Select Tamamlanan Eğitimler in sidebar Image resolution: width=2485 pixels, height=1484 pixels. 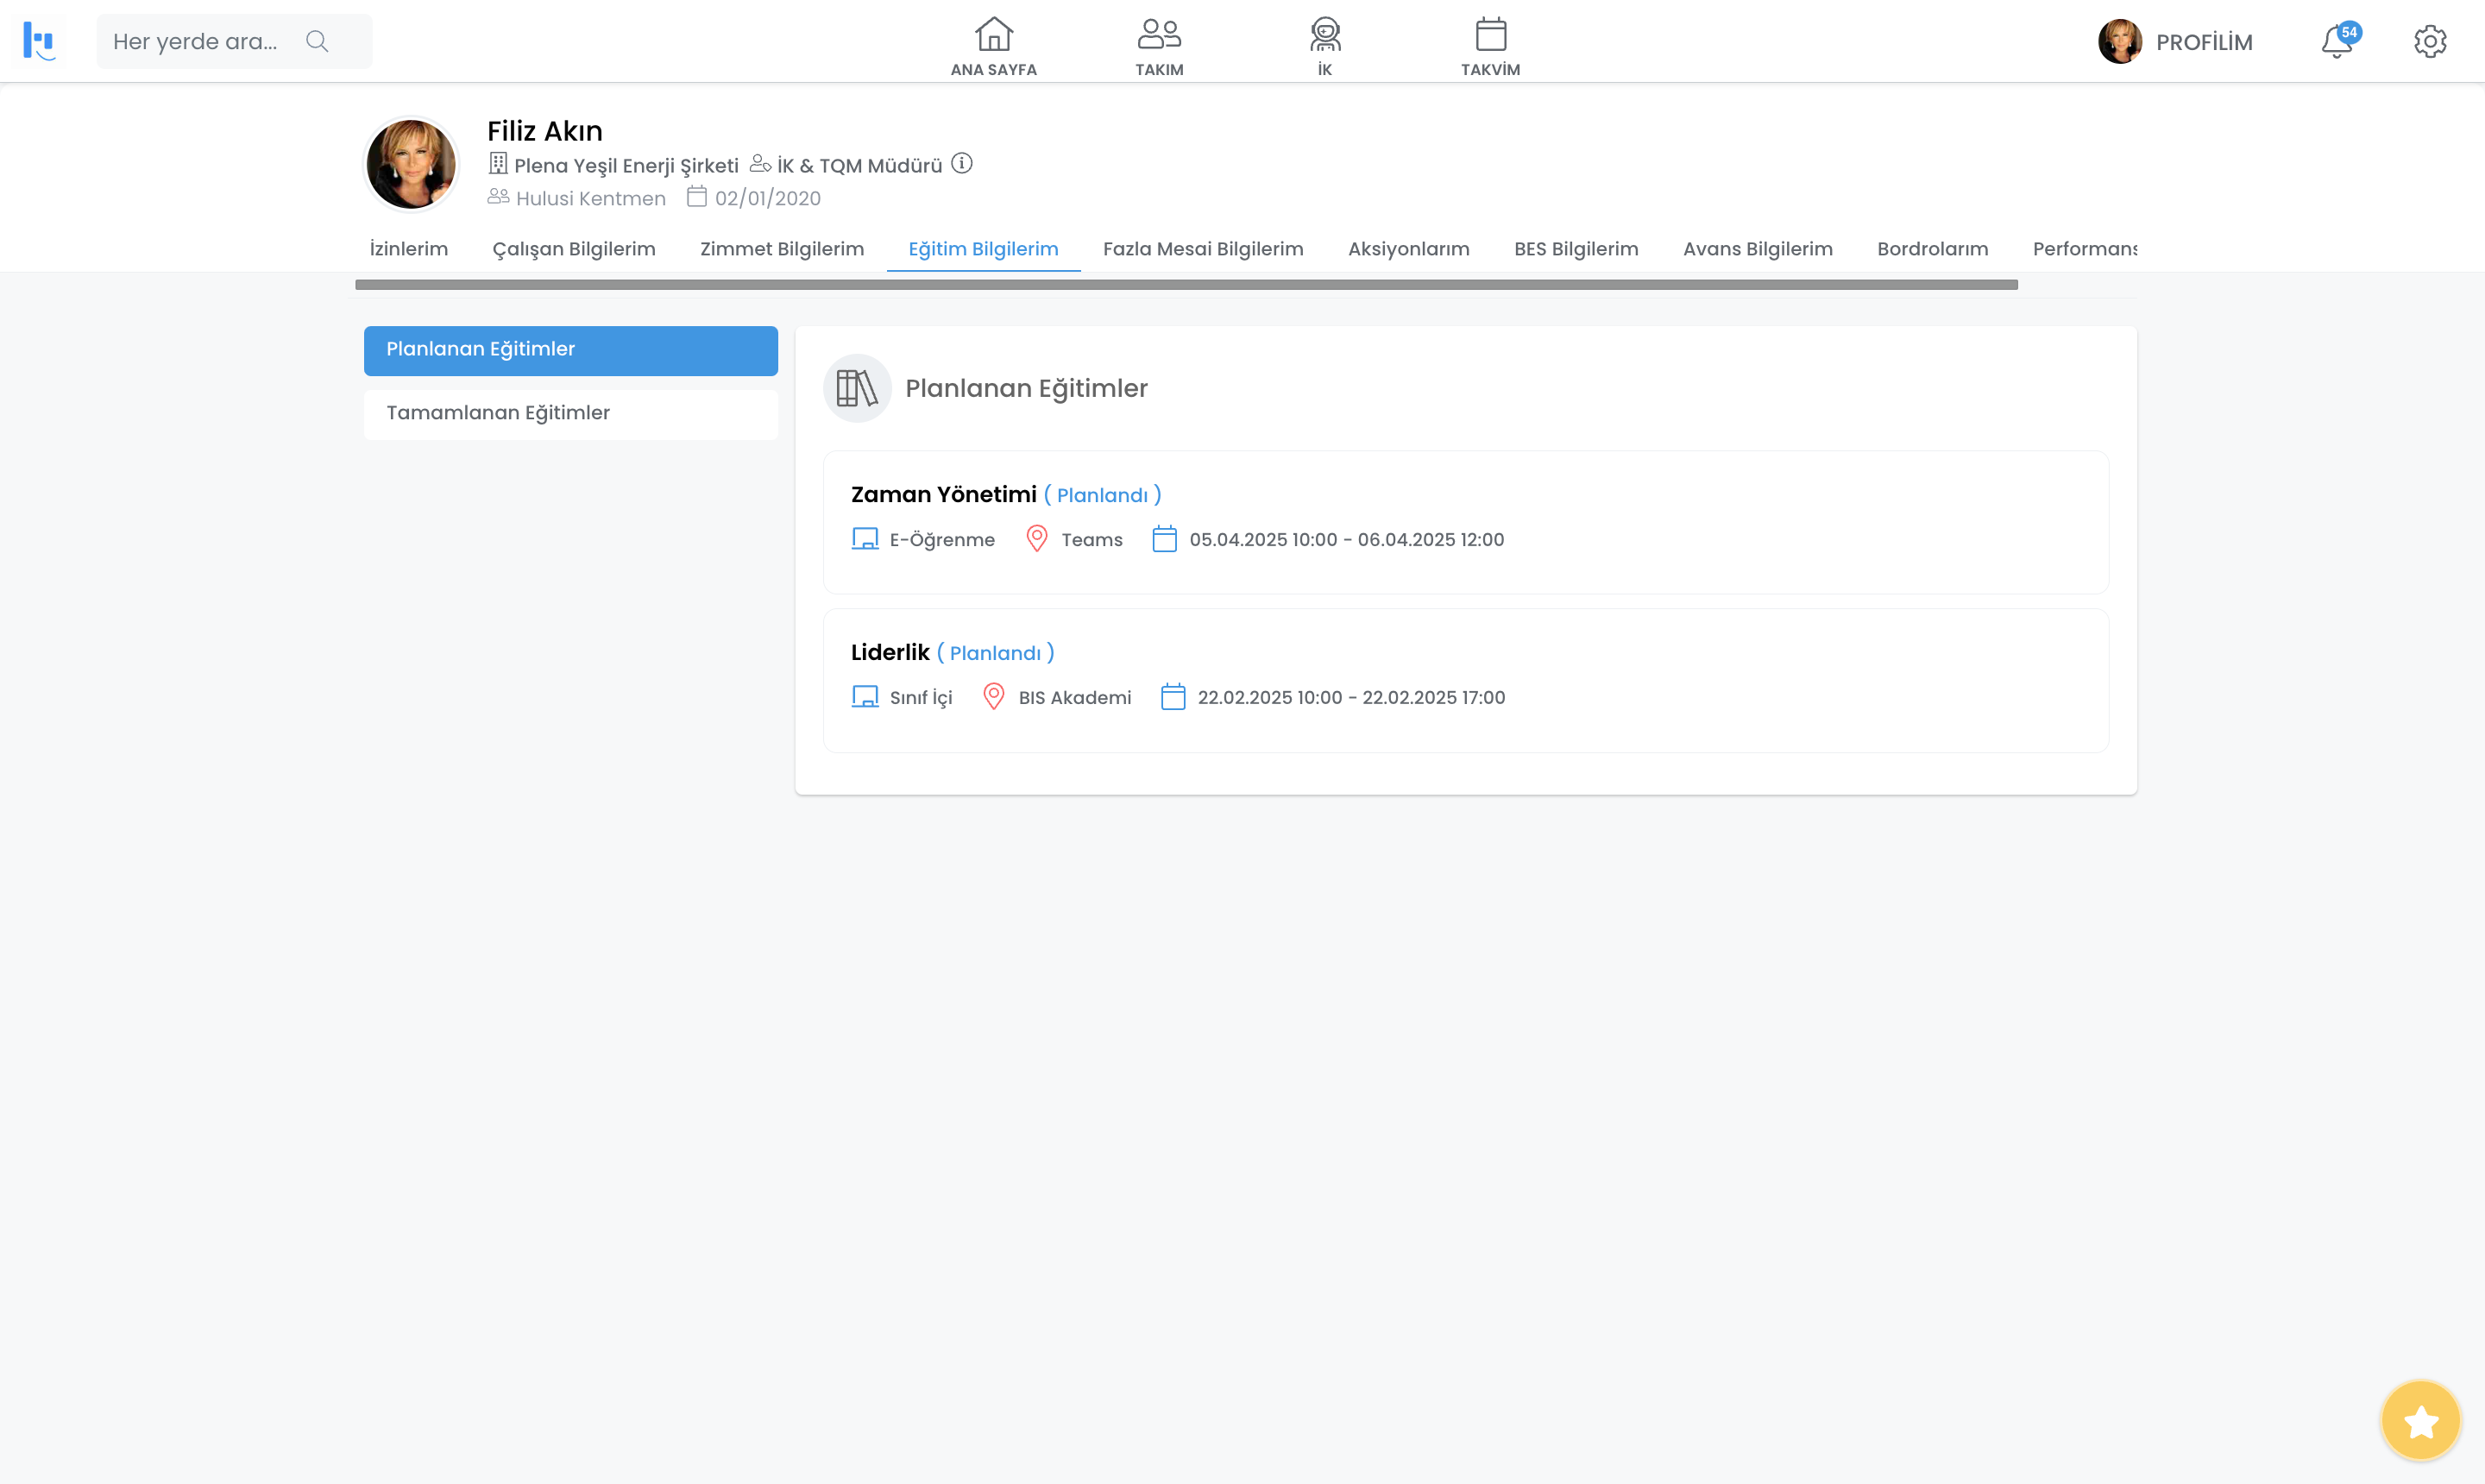[x=570, y=413]
